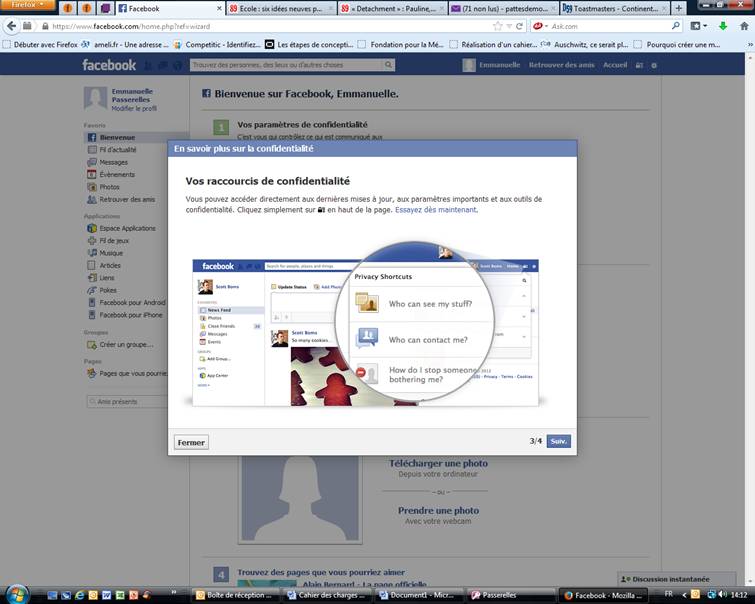755x604 pixels.
Task: Select the purple pinned tab
Action: coord(105,8)
